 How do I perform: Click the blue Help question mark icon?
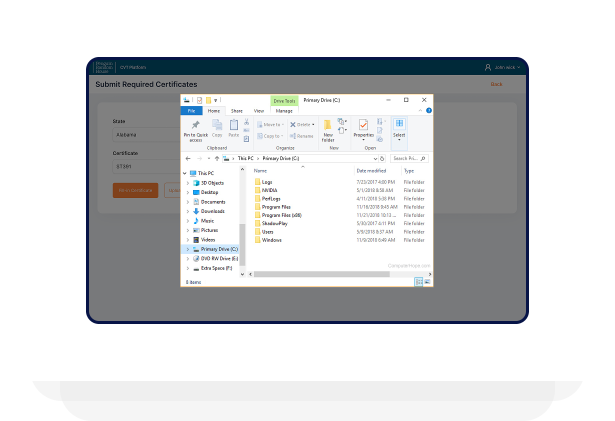coord(429,111)
